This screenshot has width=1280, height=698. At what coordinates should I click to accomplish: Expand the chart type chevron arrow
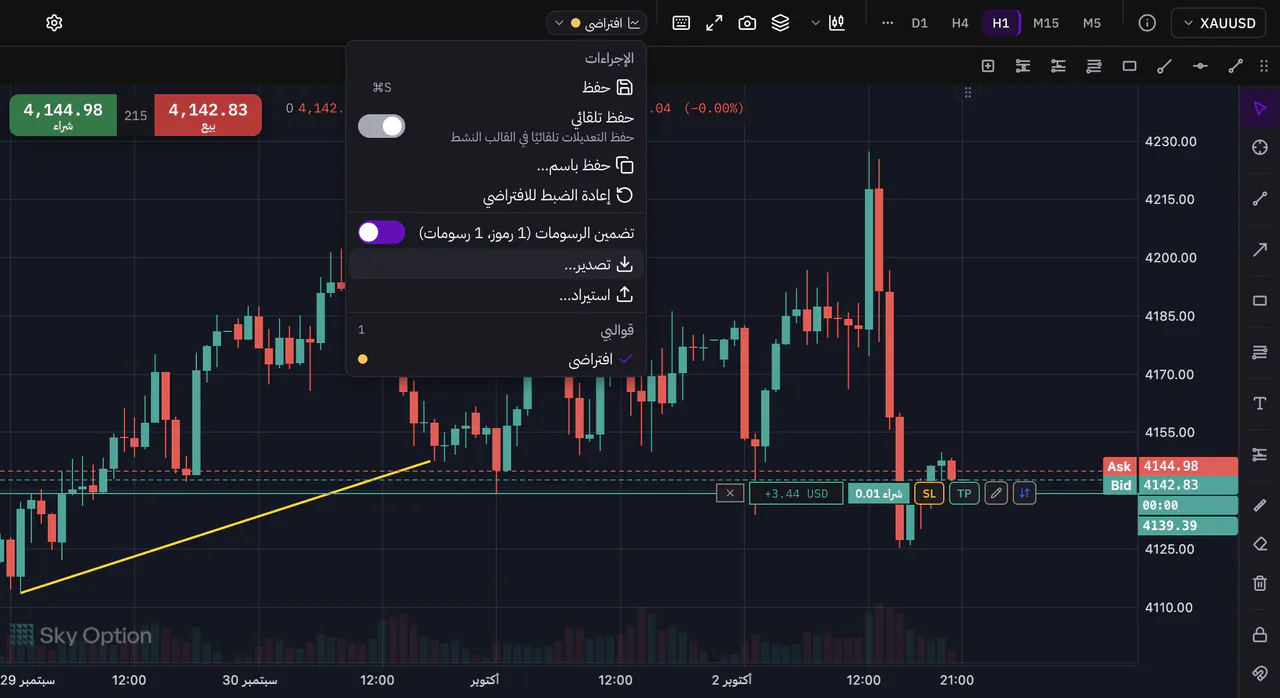815,23
